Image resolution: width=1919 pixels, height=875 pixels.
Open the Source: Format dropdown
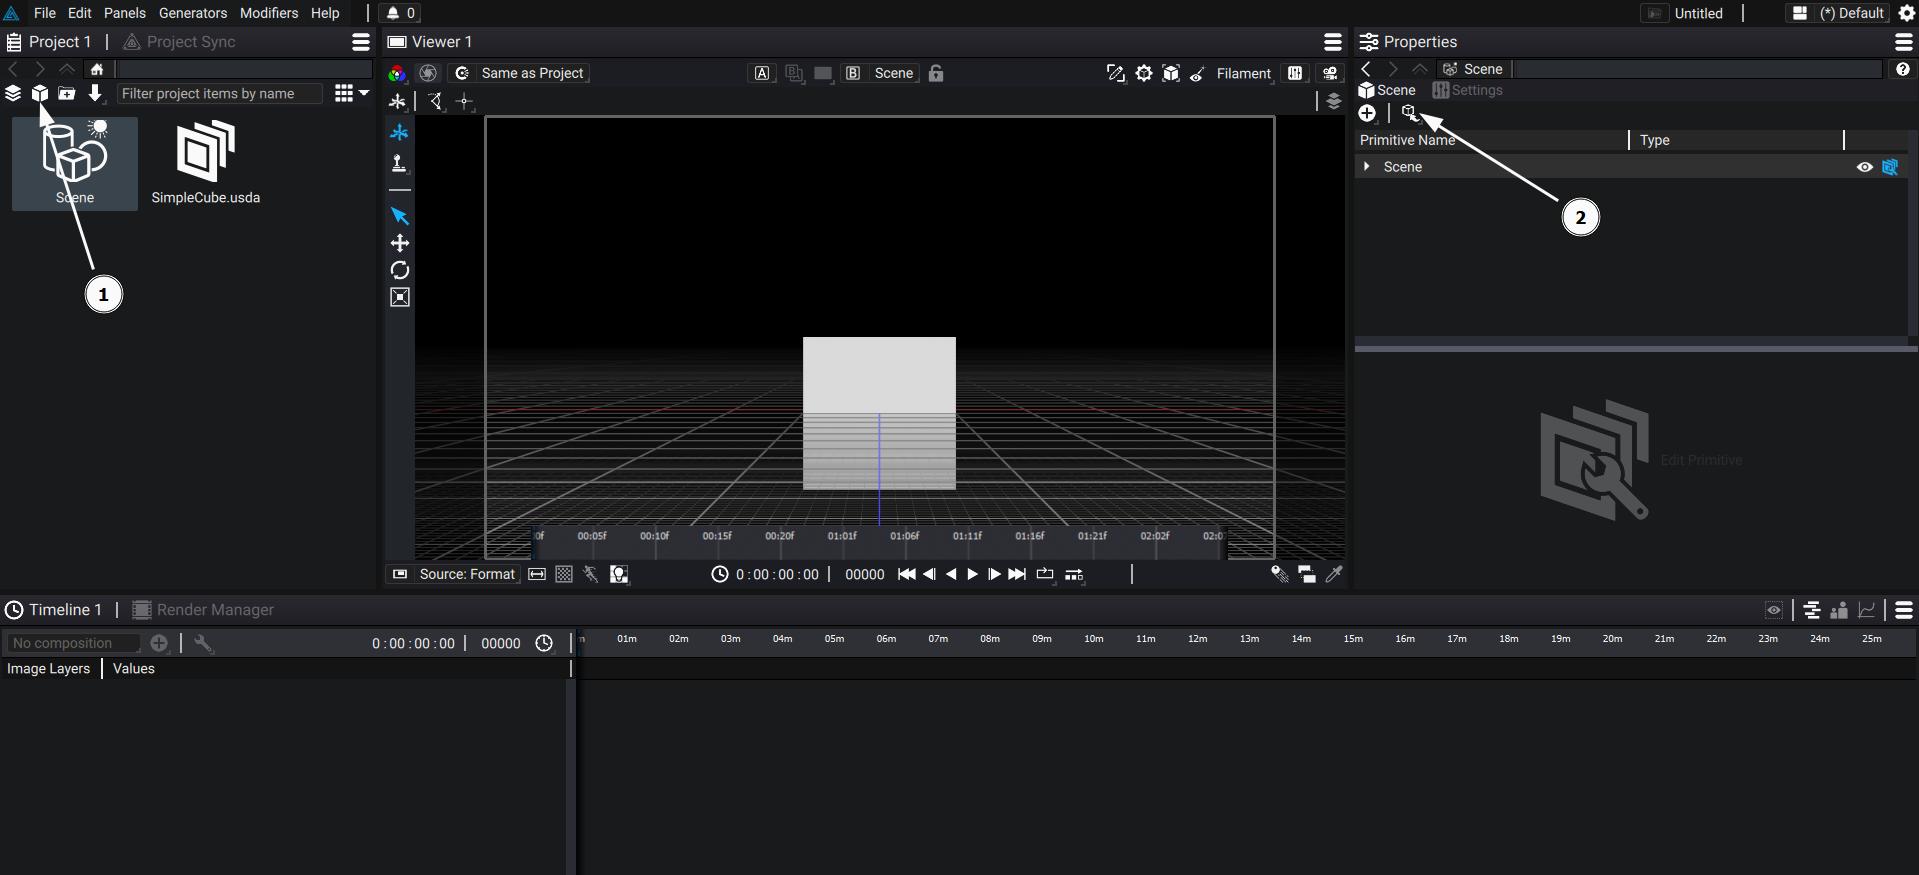click(455, 574)
